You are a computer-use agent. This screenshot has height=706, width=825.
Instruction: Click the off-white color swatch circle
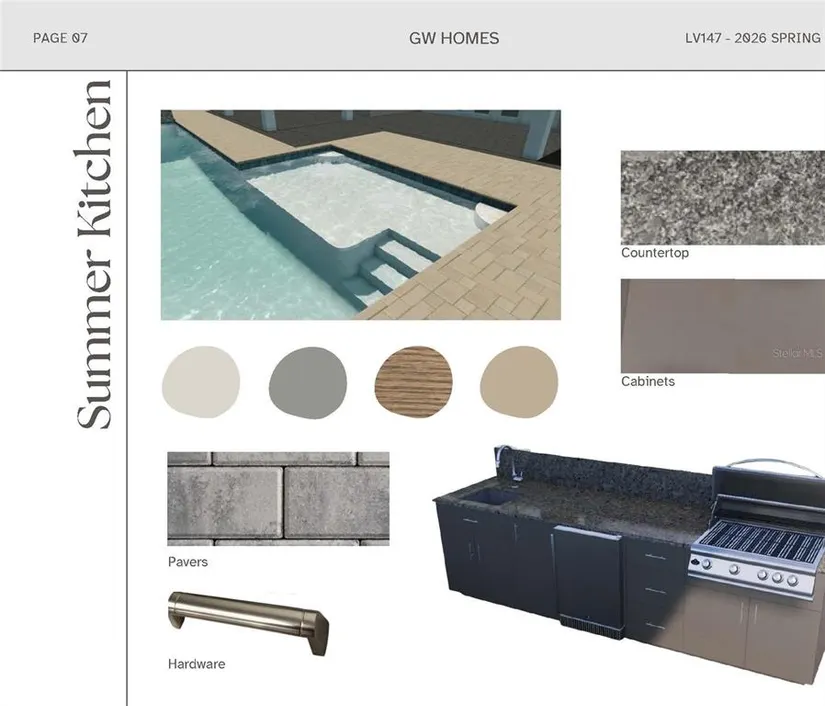[201, 380]
